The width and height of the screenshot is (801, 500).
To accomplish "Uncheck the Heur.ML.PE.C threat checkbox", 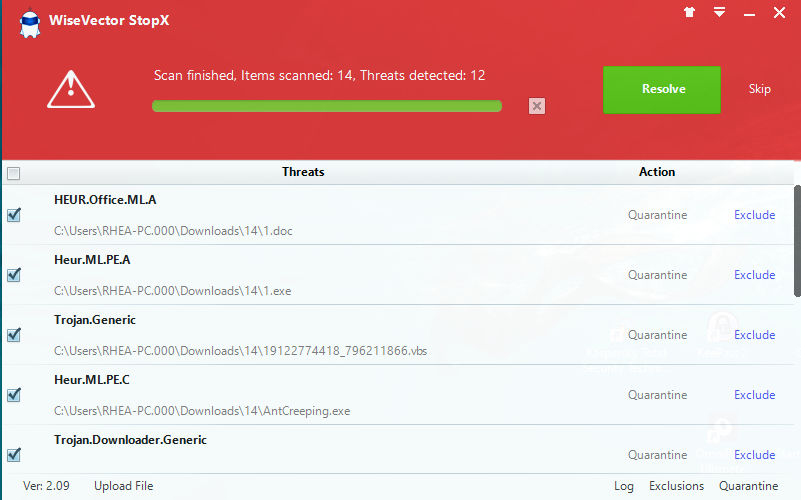I will [x=14, y=395].
